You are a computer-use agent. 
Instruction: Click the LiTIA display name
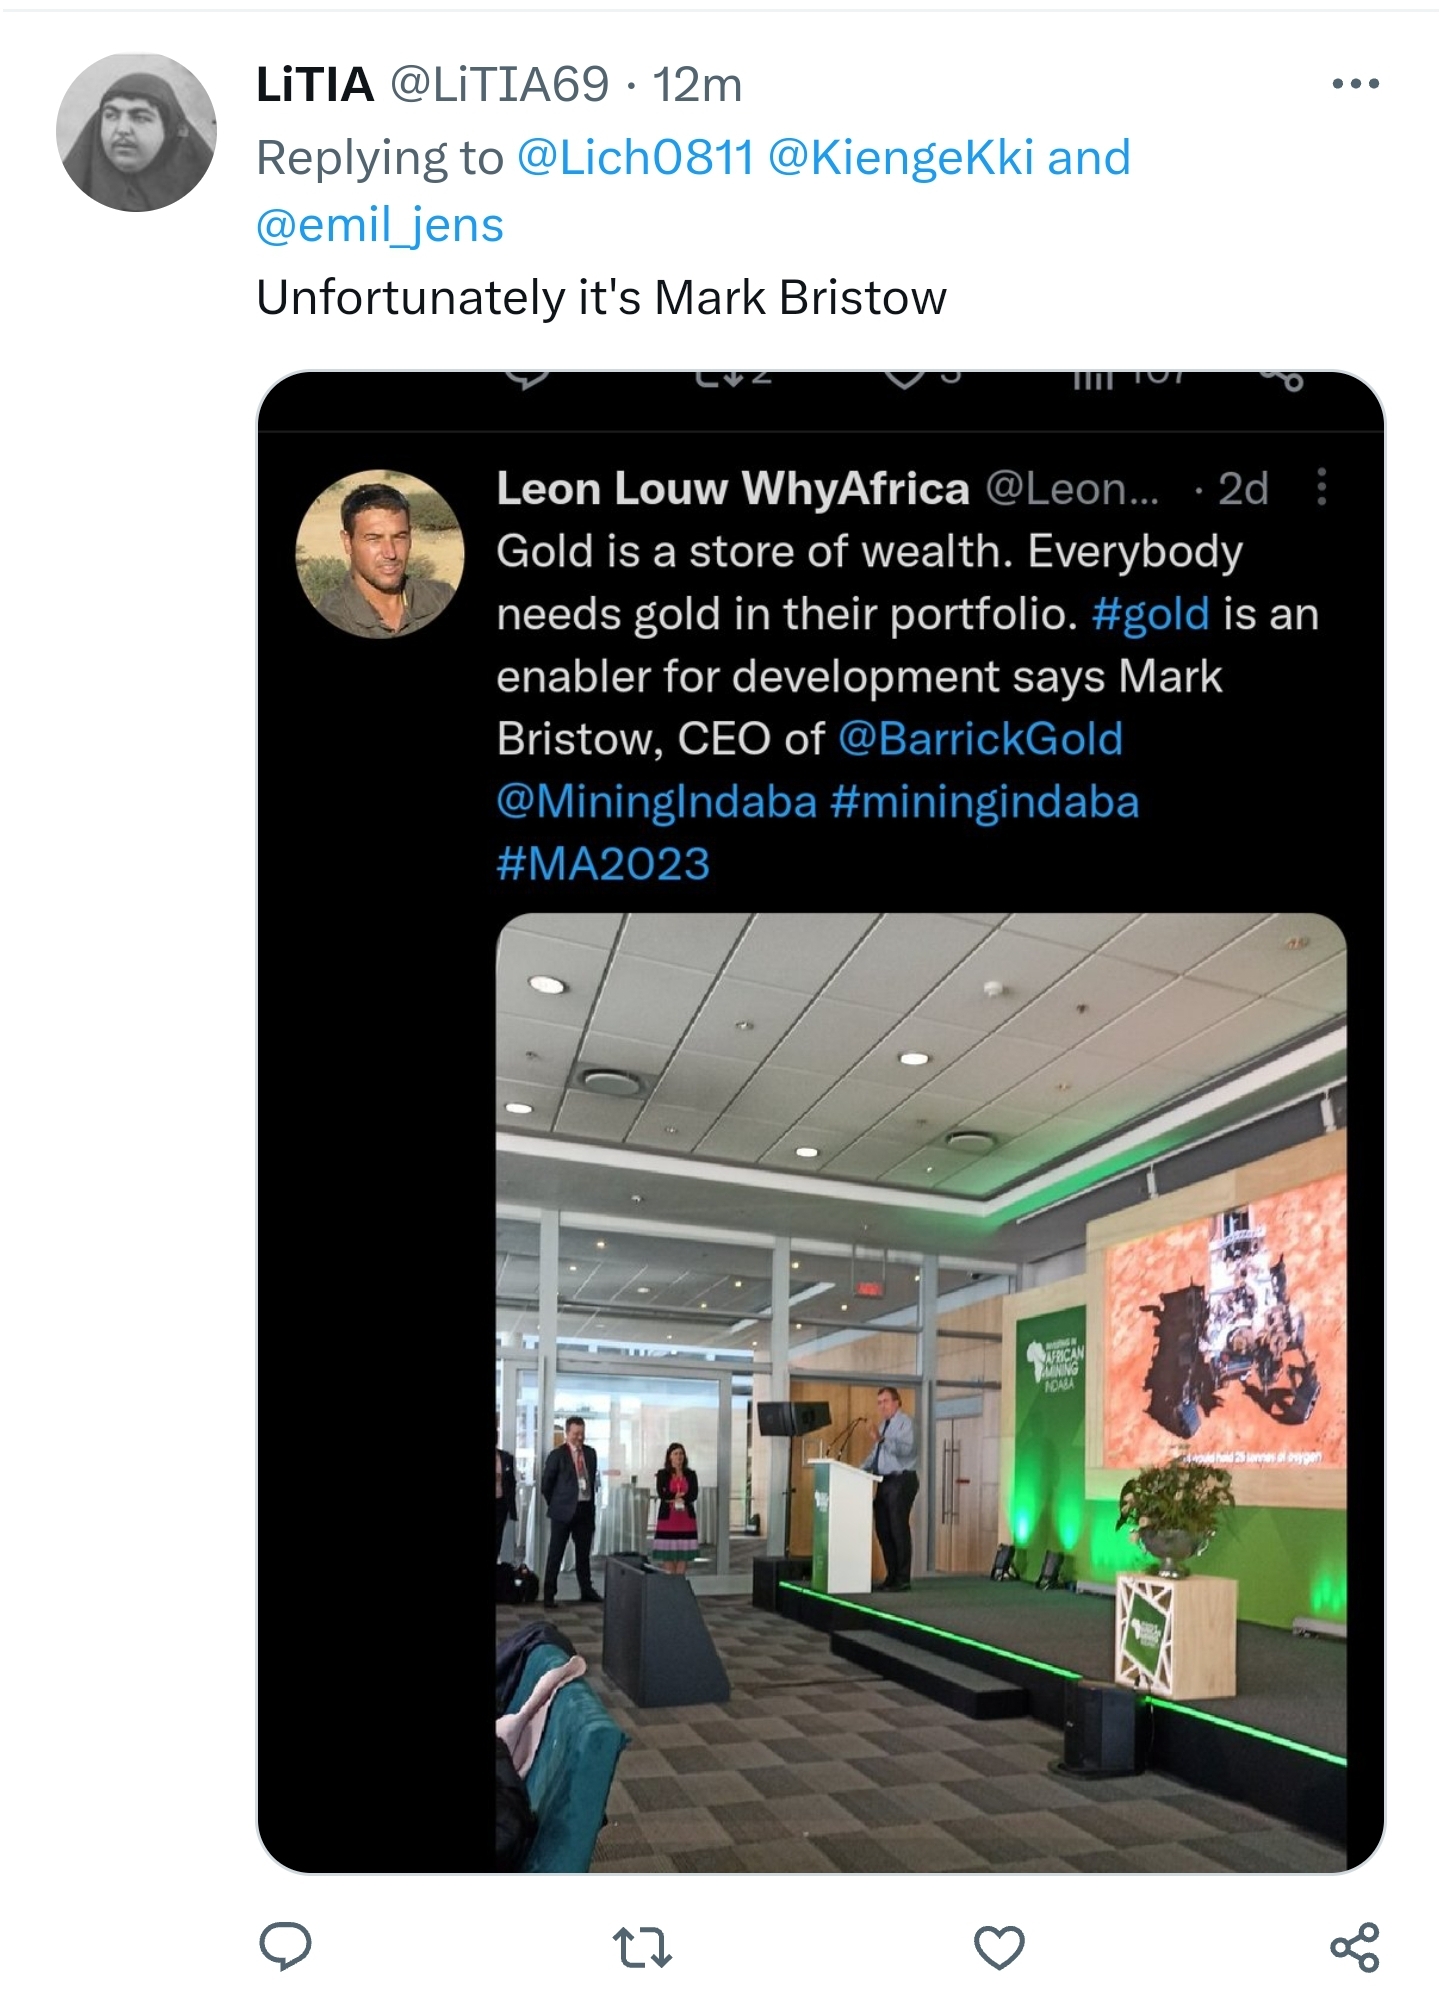(315, 85)
